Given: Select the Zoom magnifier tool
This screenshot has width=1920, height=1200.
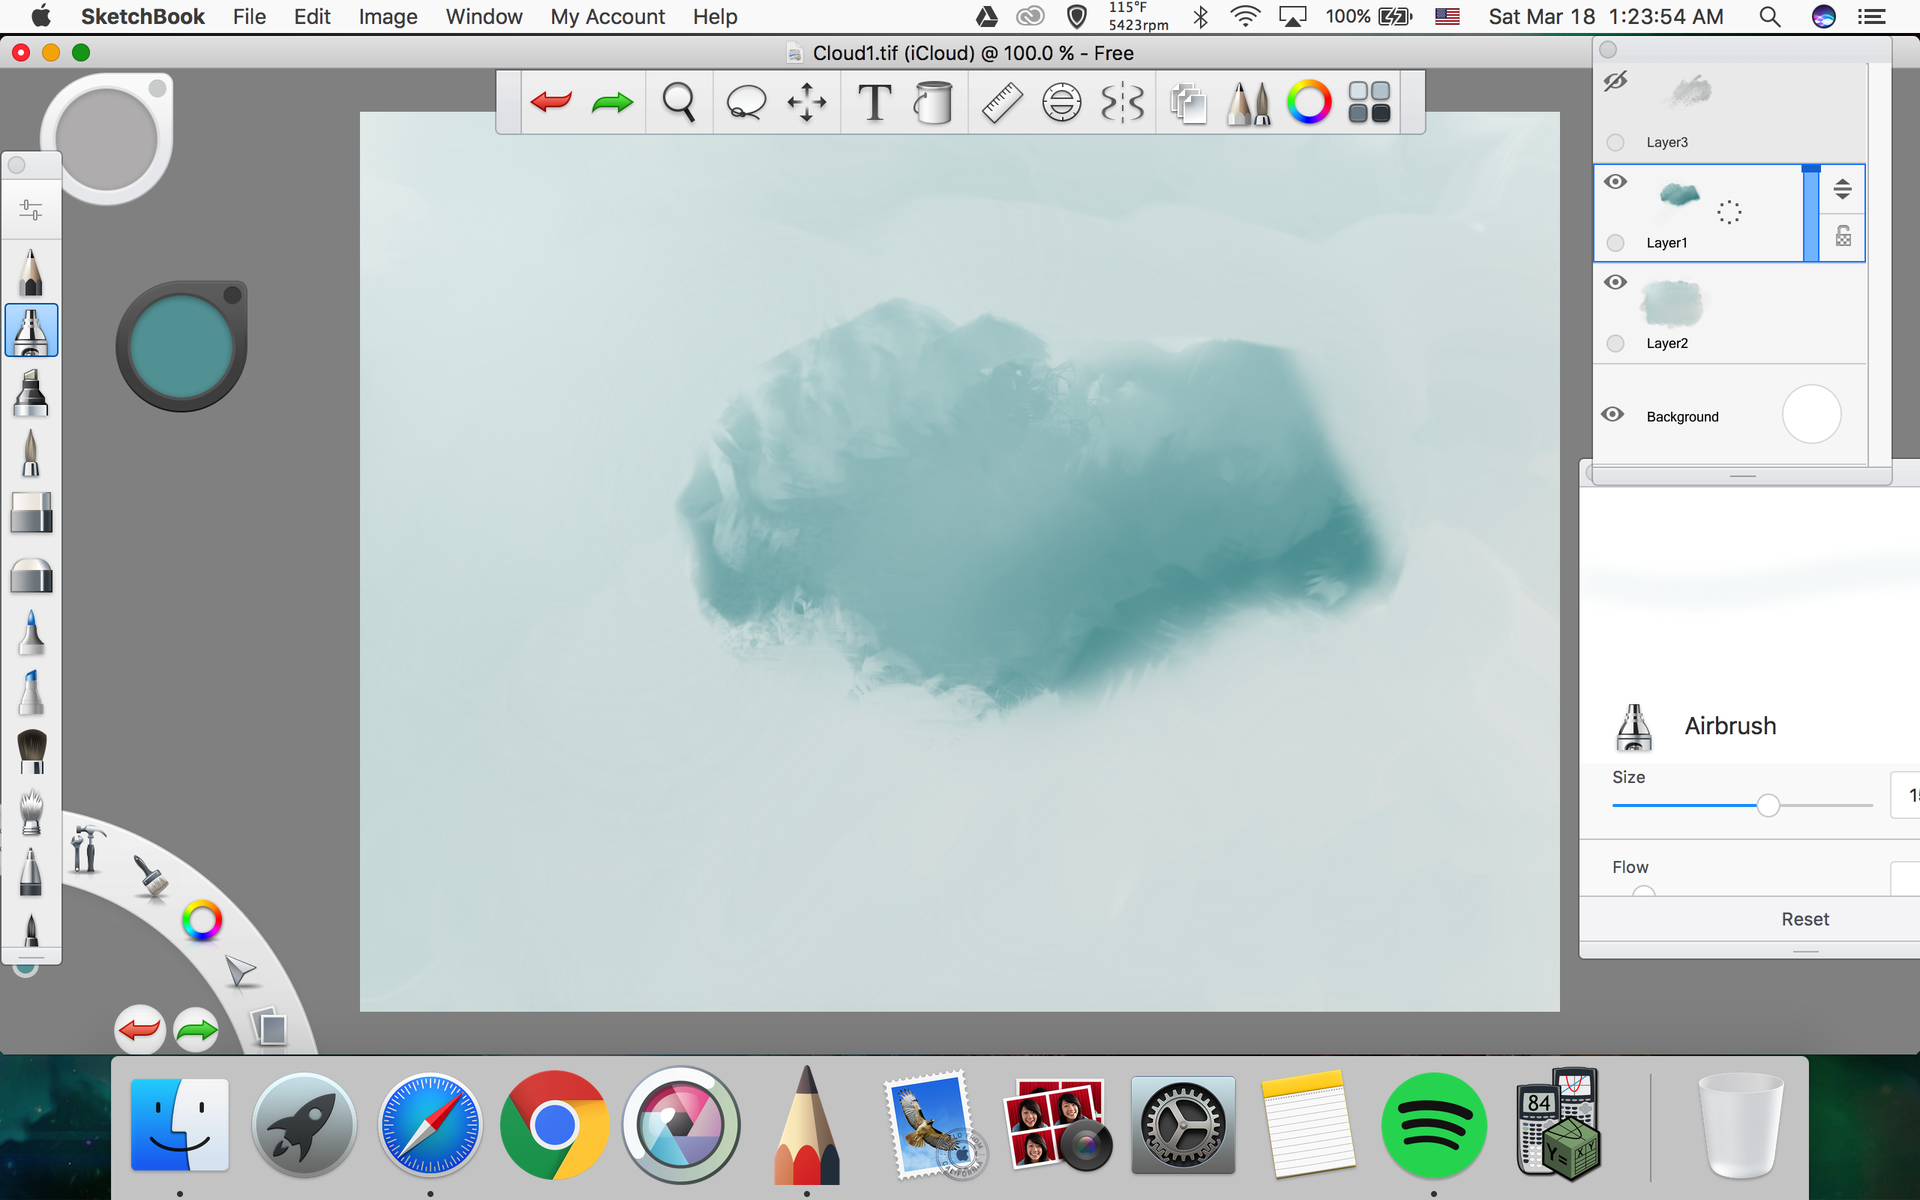Looking at the screenshot, I should coord(679,102).
